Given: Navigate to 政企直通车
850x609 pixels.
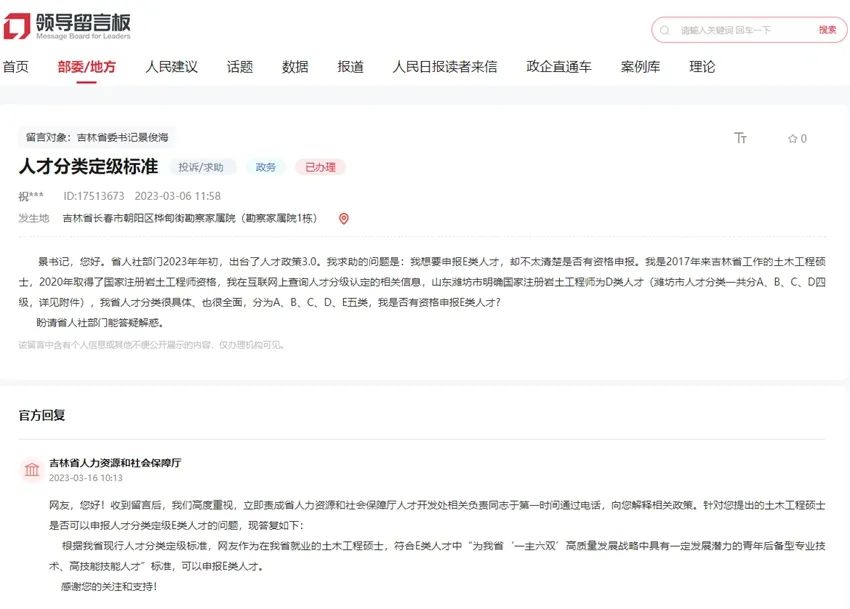Looking at the screenshot, I should 558,67.
